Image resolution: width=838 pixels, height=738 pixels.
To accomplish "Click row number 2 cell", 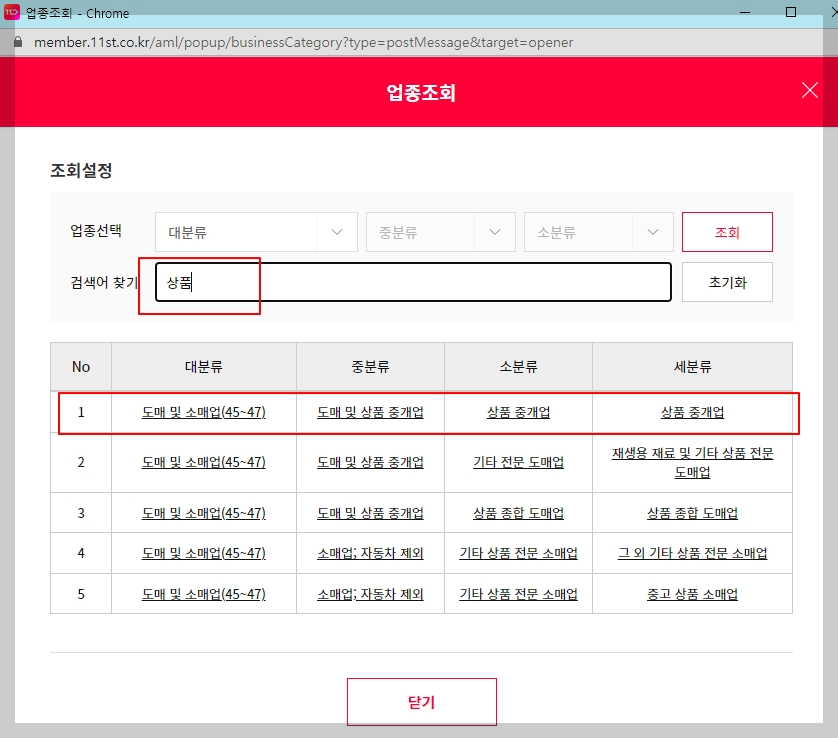I will (x=81, y=462).
